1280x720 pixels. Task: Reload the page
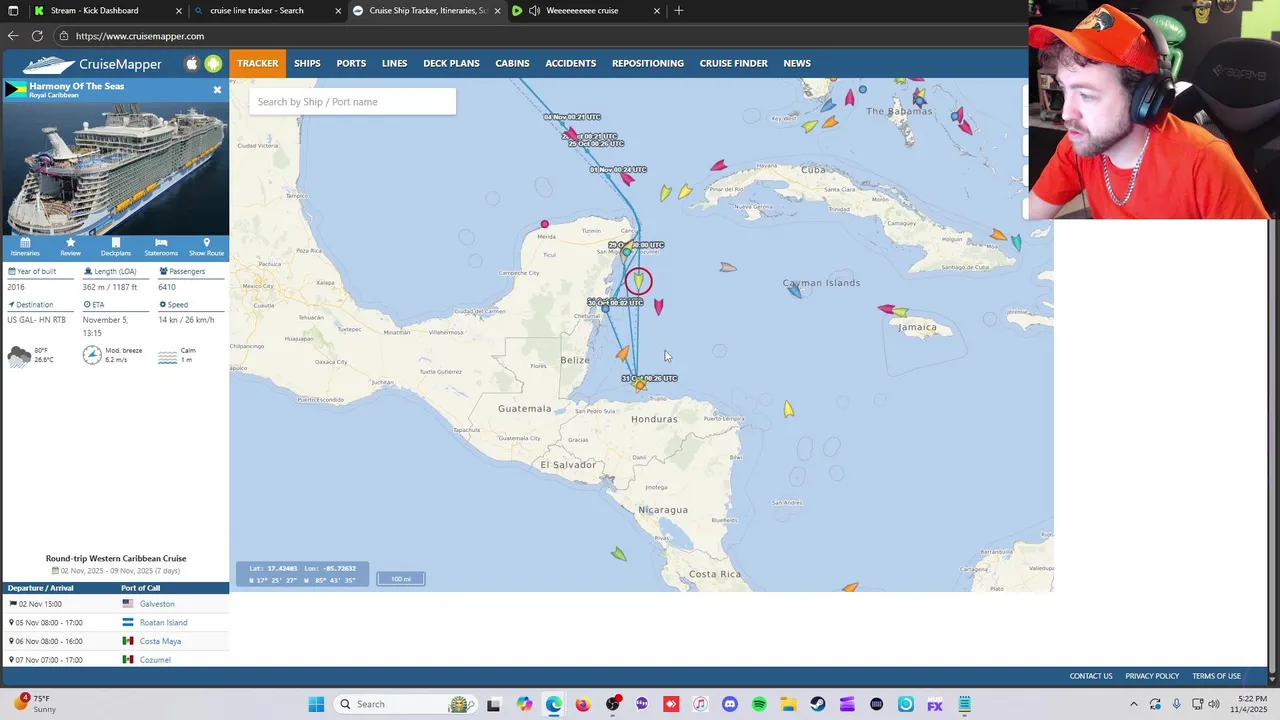[37, 36]
